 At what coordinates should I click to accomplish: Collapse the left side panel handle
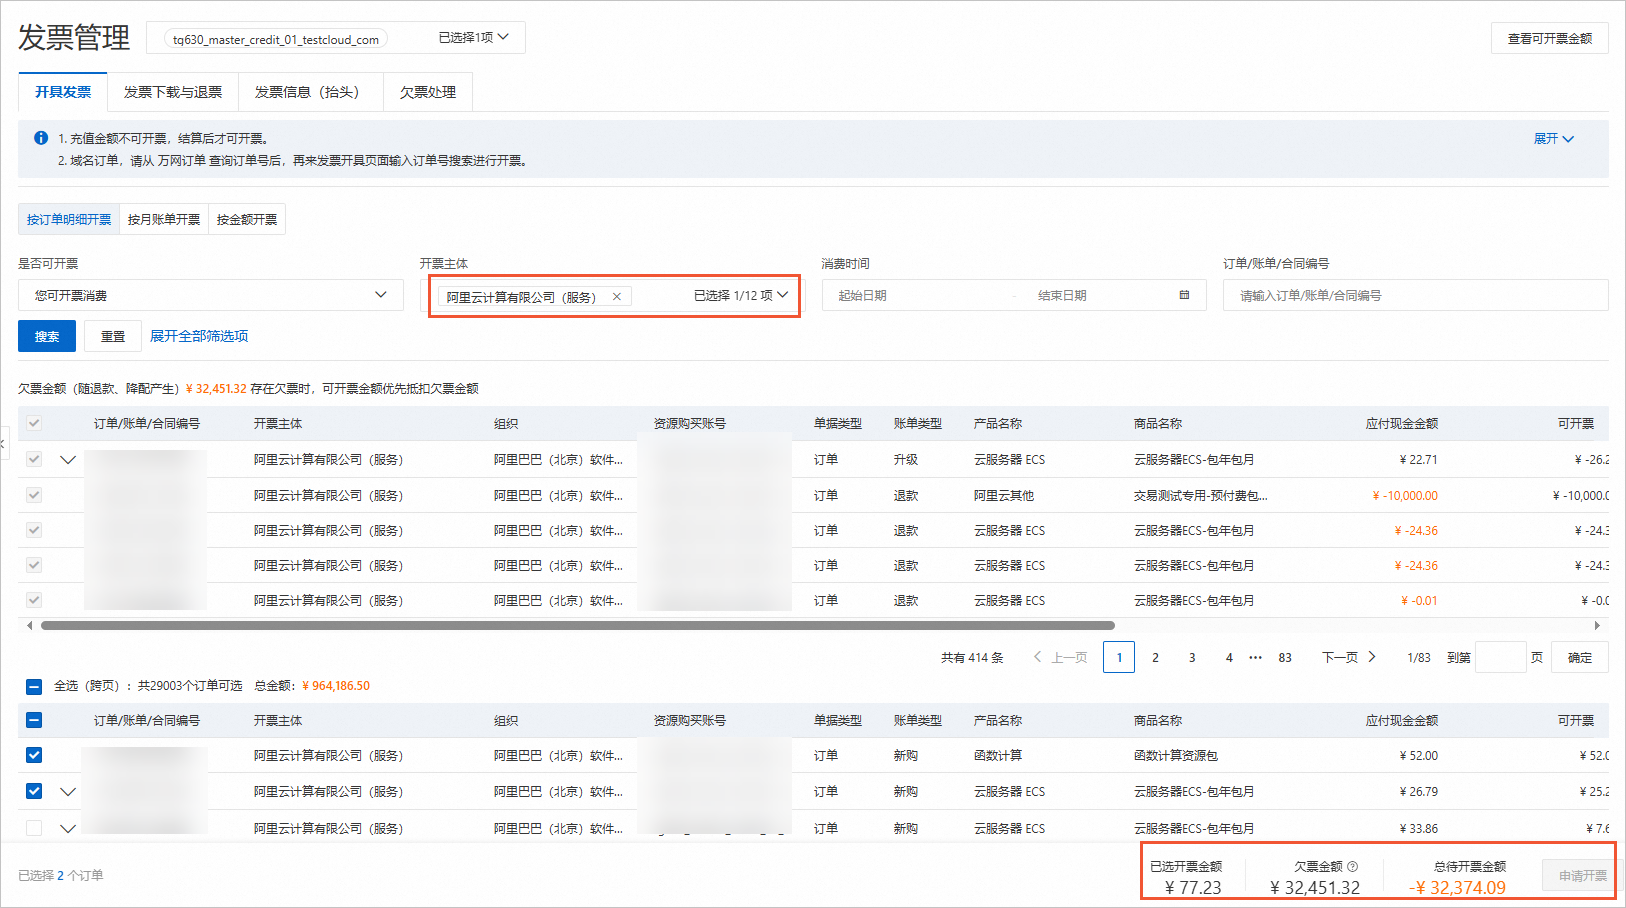click(4, 441)
